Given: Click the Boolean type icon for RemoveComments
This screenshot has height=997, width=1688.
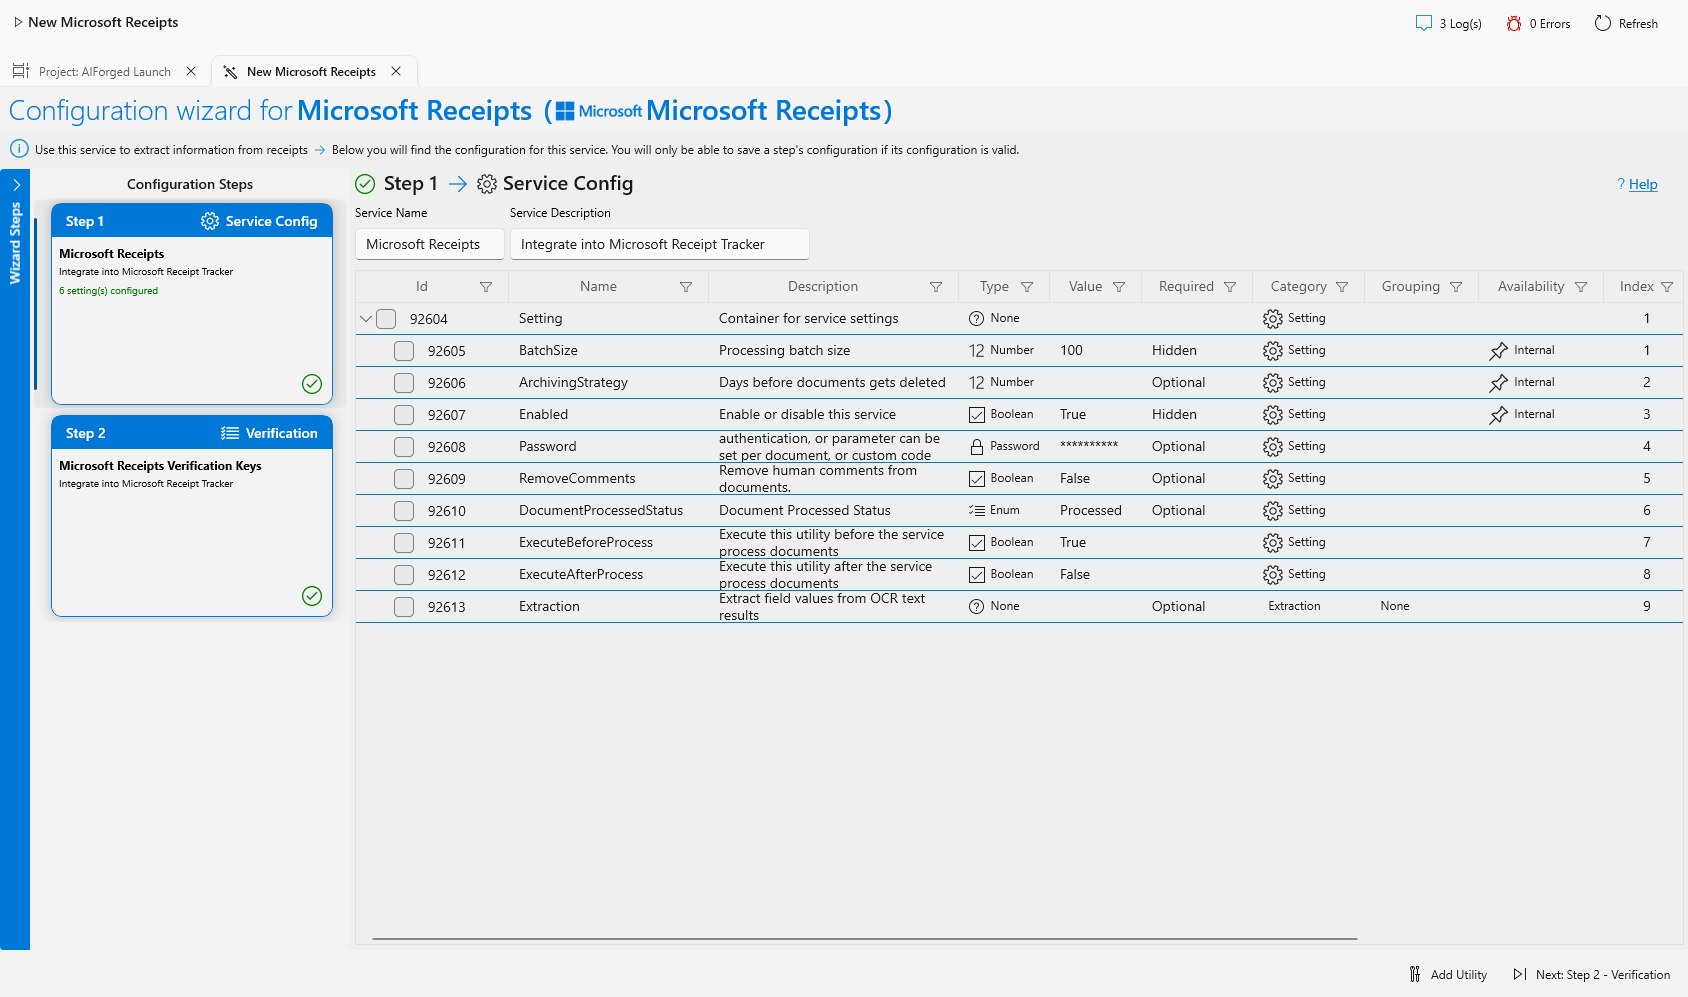Looking at the screenshot, I should 977,479.
